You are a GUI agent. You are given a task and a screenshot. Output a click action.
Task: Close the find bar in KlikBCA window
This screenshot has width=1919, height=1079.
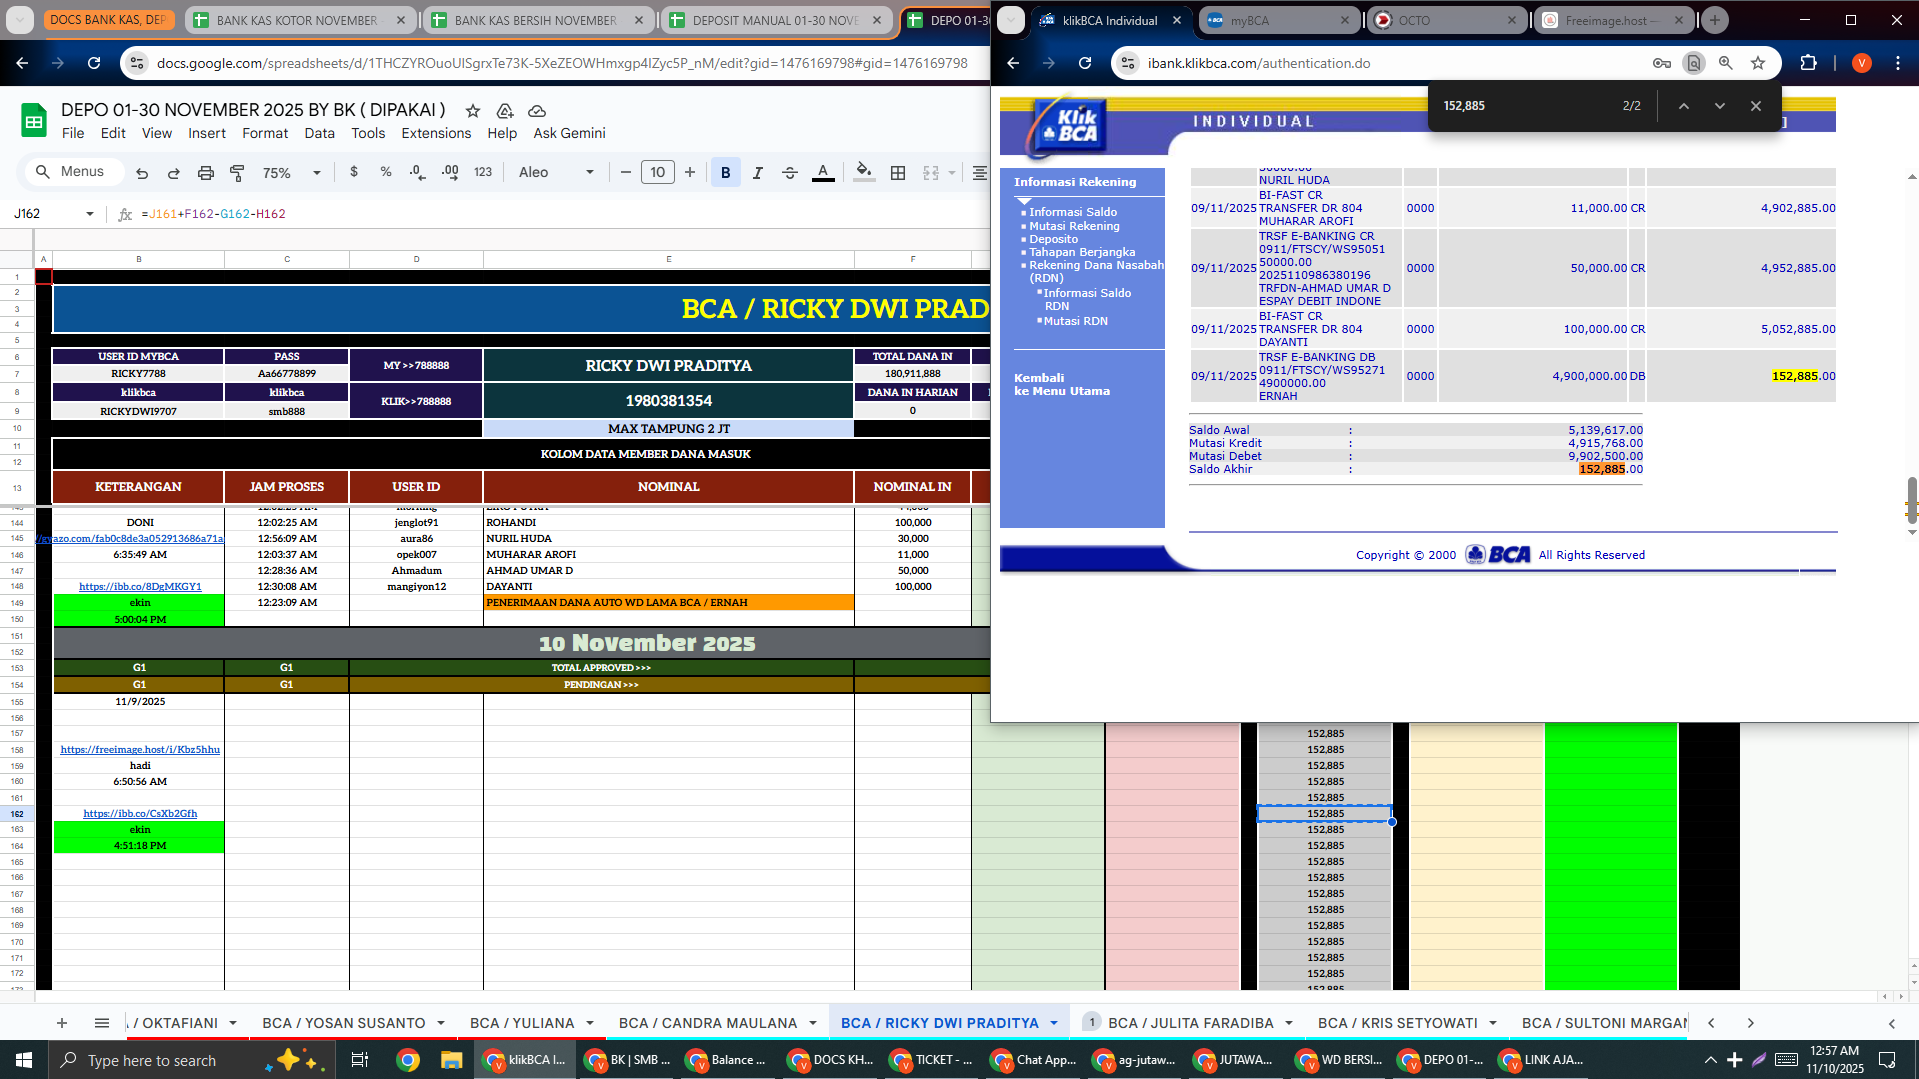(1756, 106)
